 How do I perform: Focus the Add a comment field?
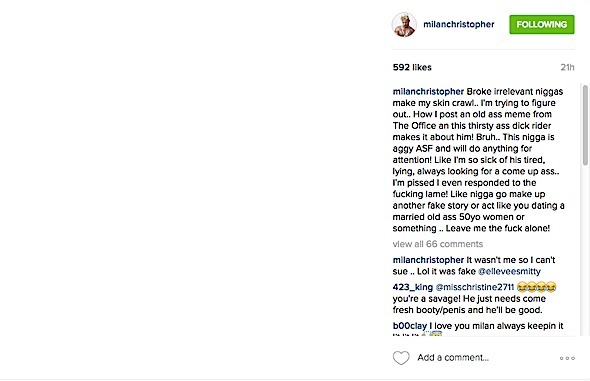453,358
